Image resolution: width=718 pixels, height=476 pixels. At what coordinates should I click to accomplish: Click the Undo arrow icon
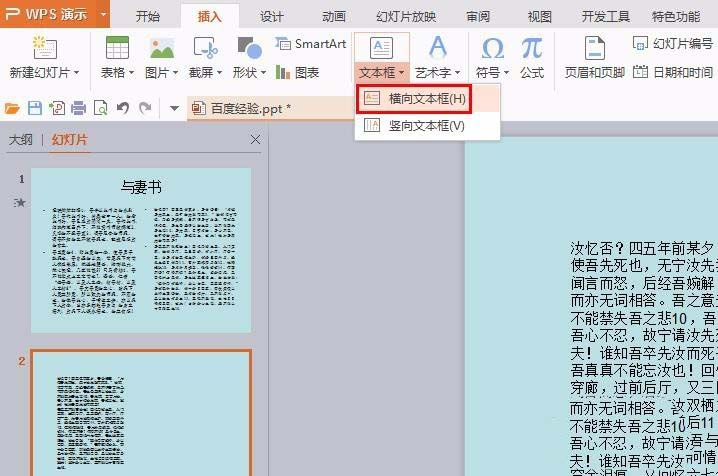[122, 108]
